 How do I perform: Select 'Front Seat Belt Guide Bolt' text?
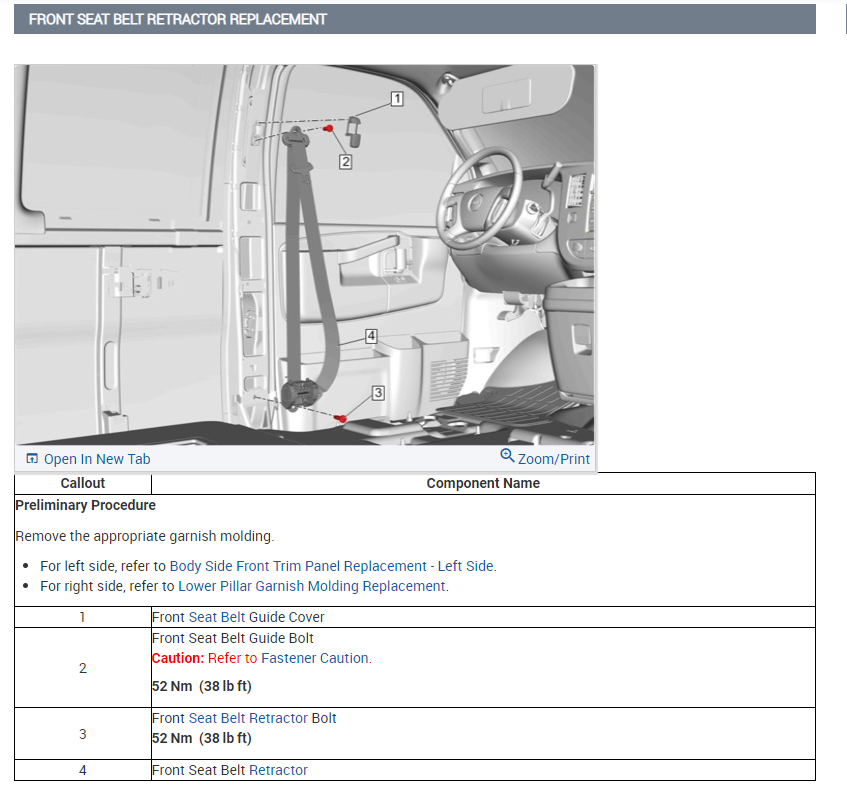pos(233,638)
